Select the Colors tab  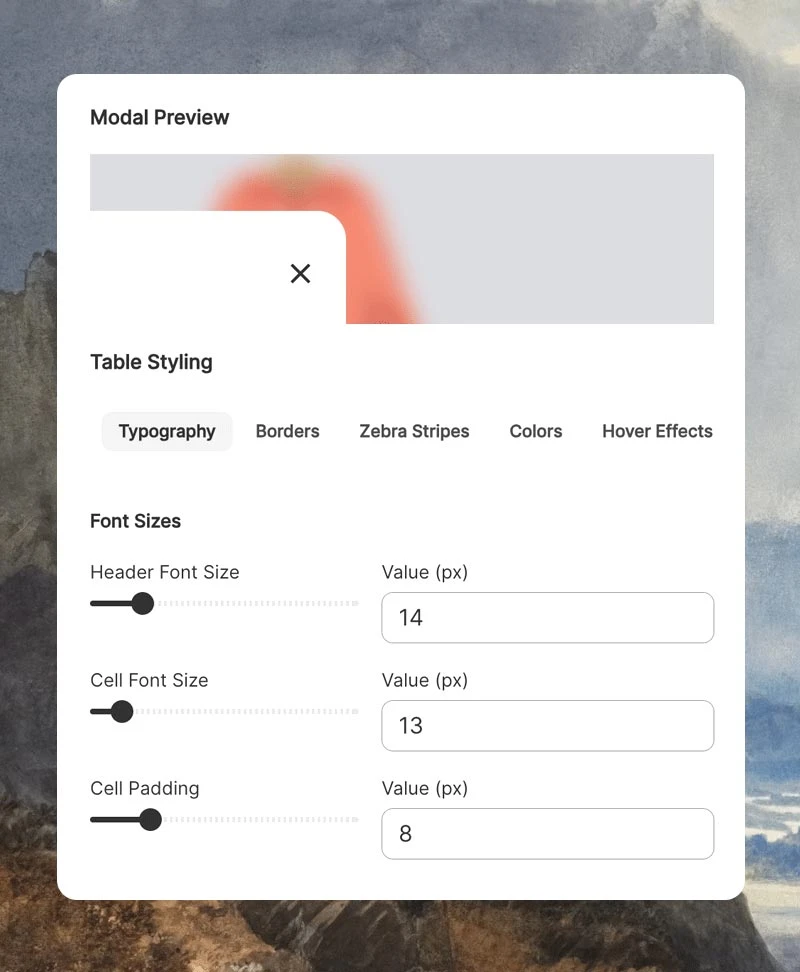pos(535,431)
